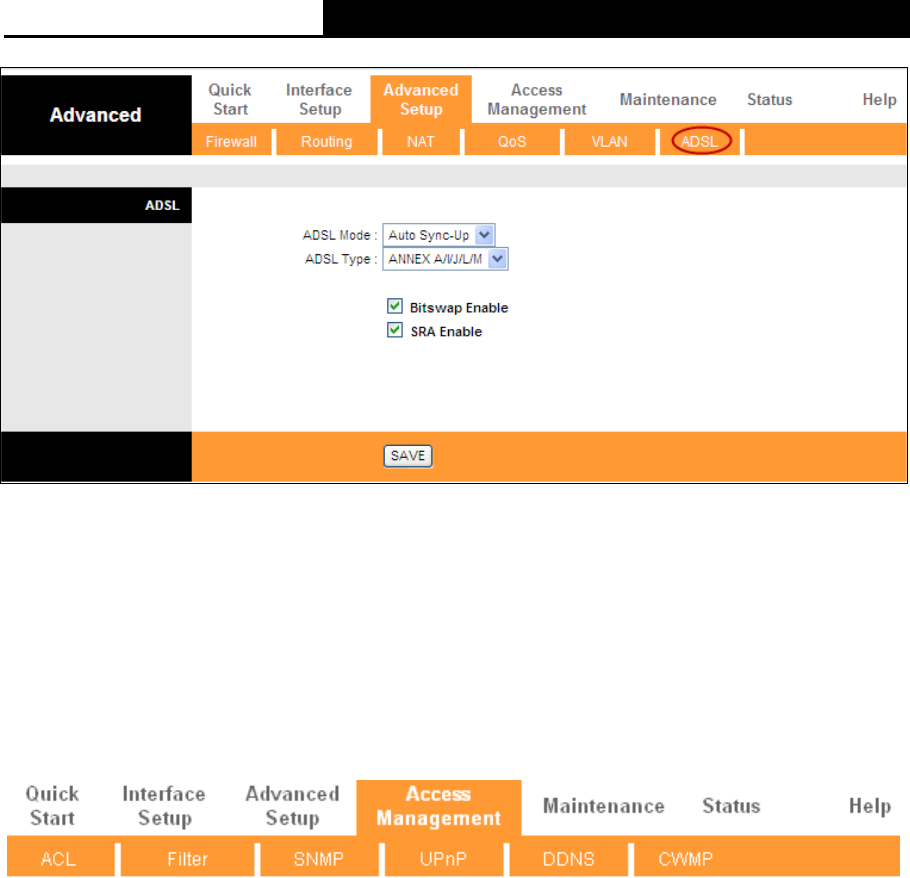
Task: Open Help in the upper menu
Action: [879, 100]
